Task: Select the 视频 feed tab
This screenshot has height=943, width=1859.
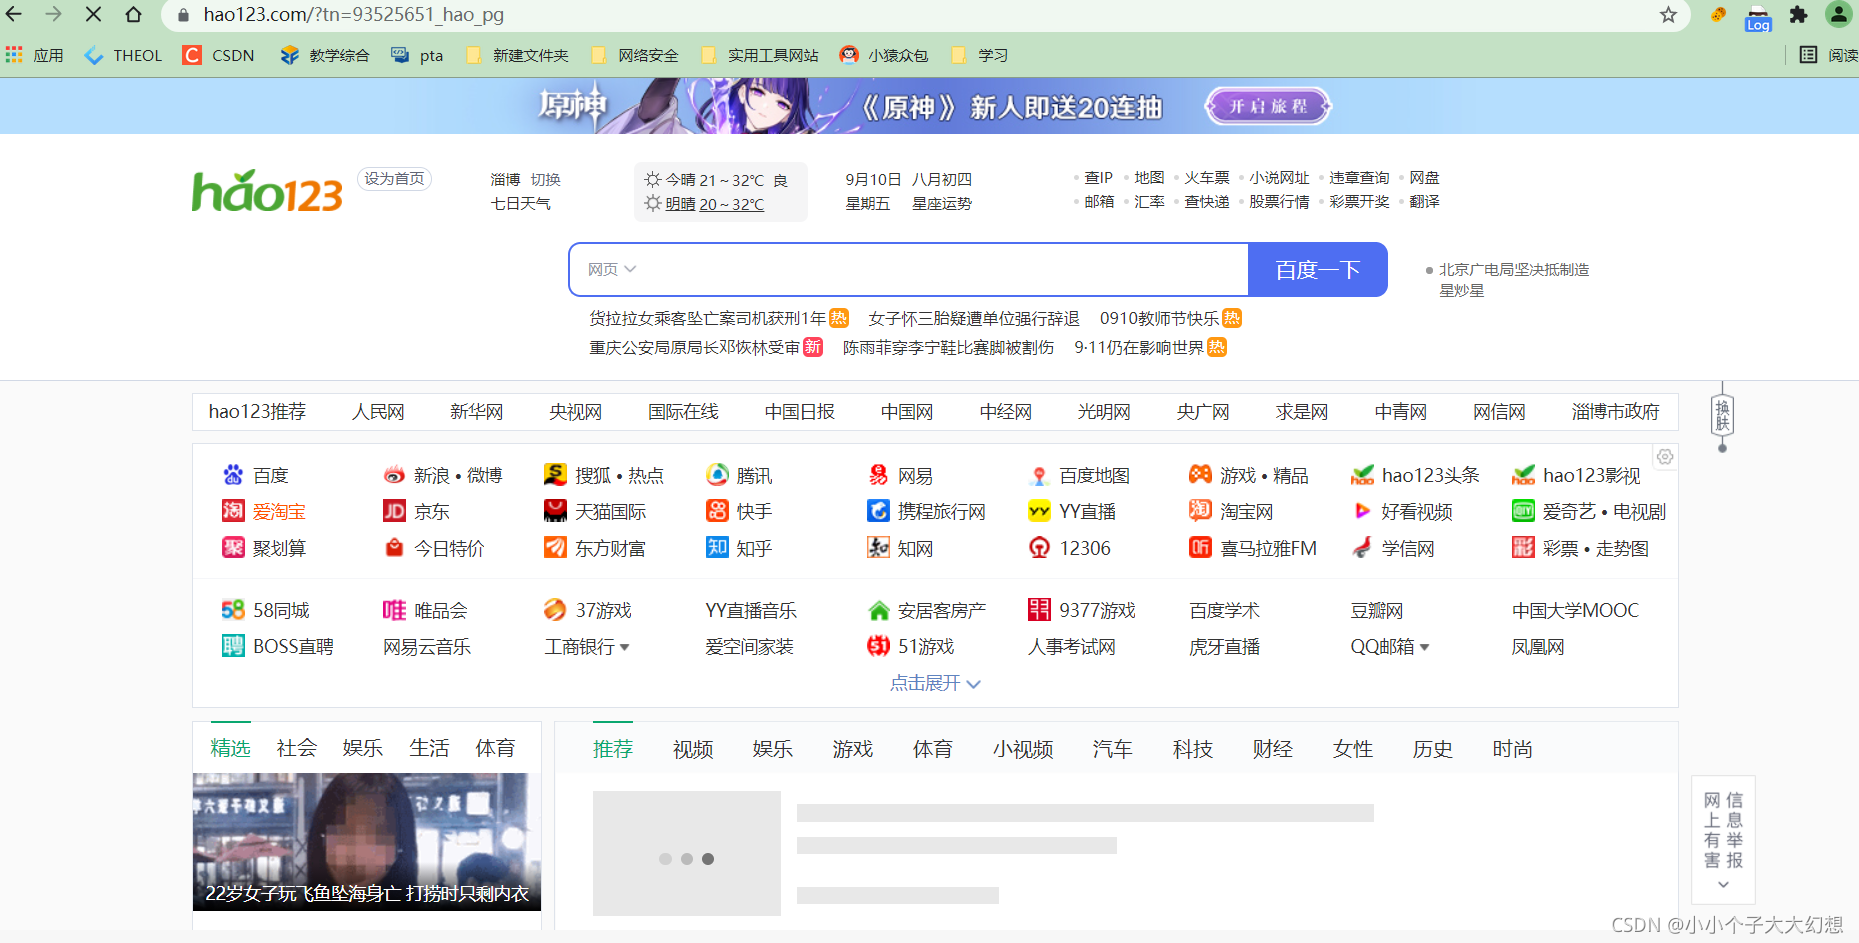Action: click(x=693, y=749)
